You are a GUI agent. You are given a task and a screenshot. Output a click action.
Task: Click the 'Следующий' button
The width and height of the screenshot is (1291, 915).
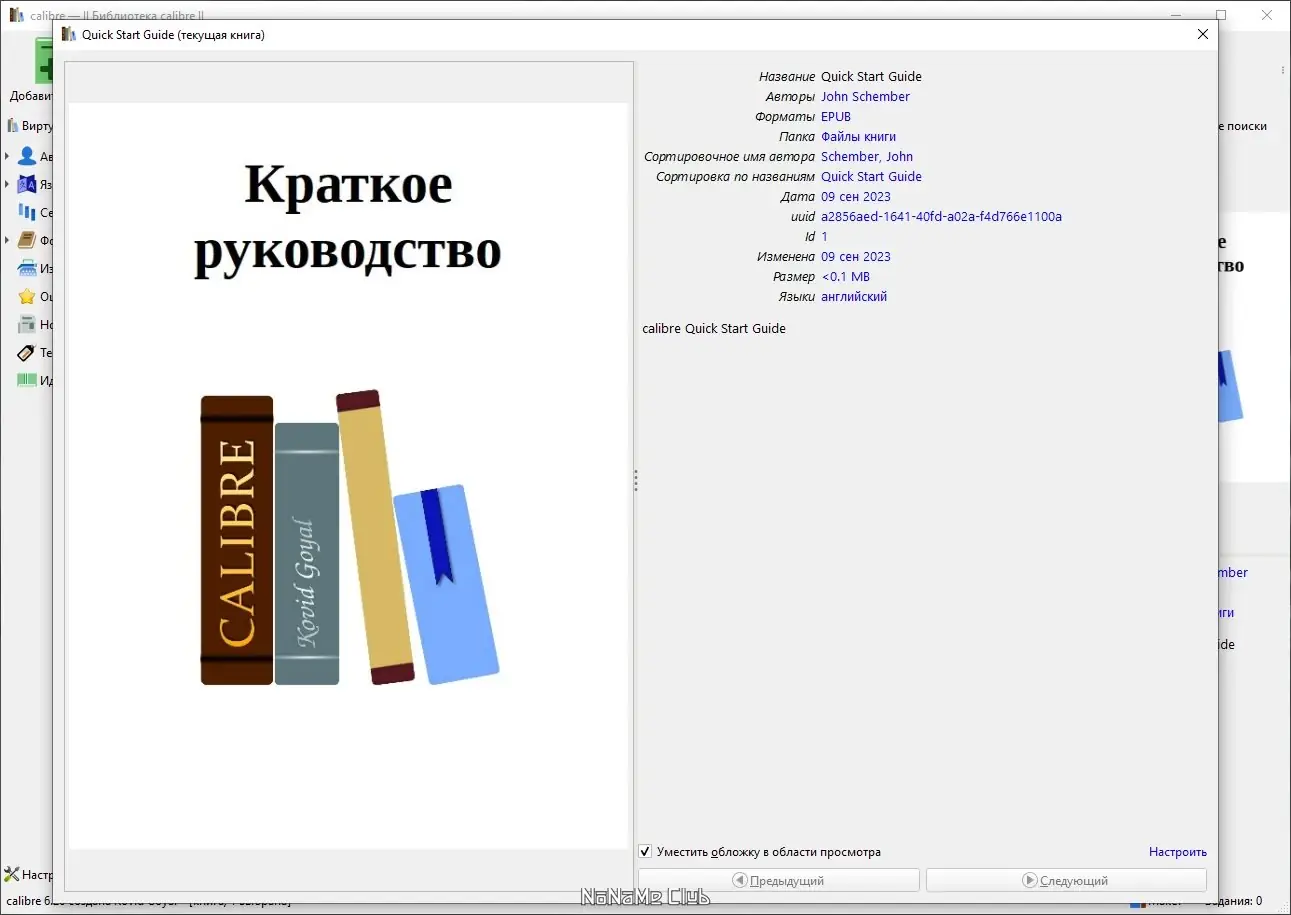click(1066, 880)
